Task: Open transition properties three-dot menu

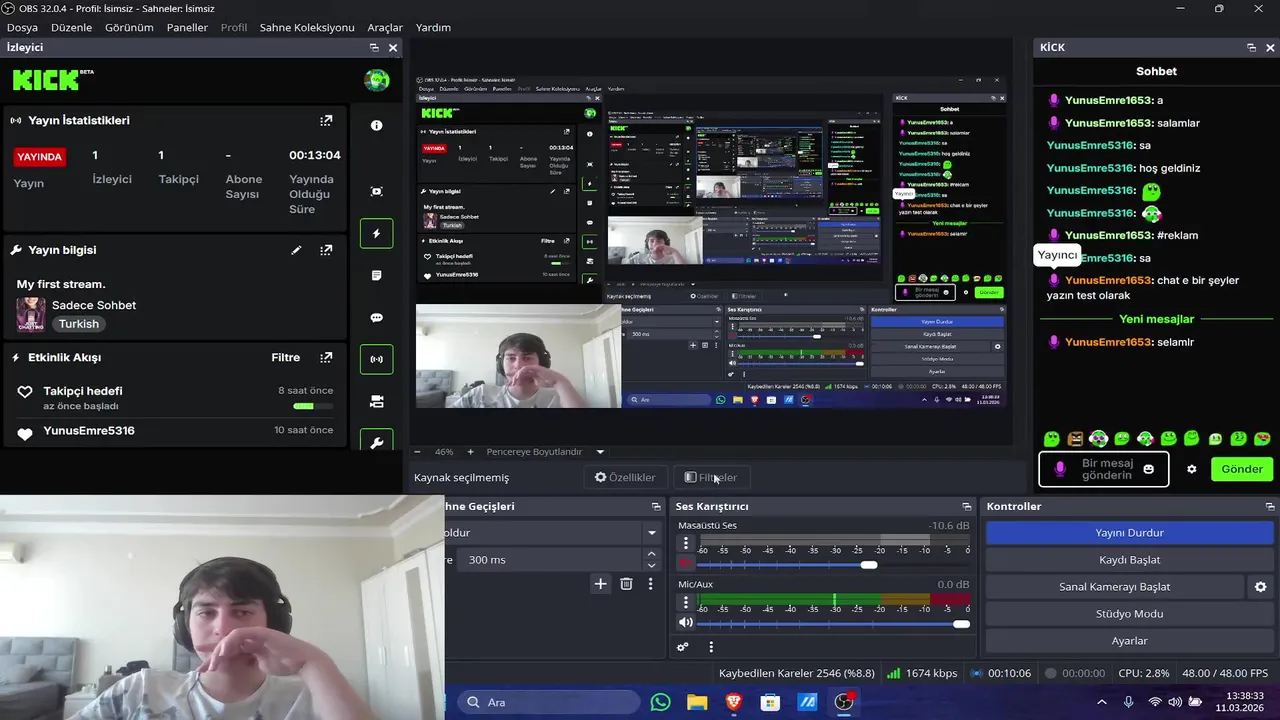Action: coord(651,584)
